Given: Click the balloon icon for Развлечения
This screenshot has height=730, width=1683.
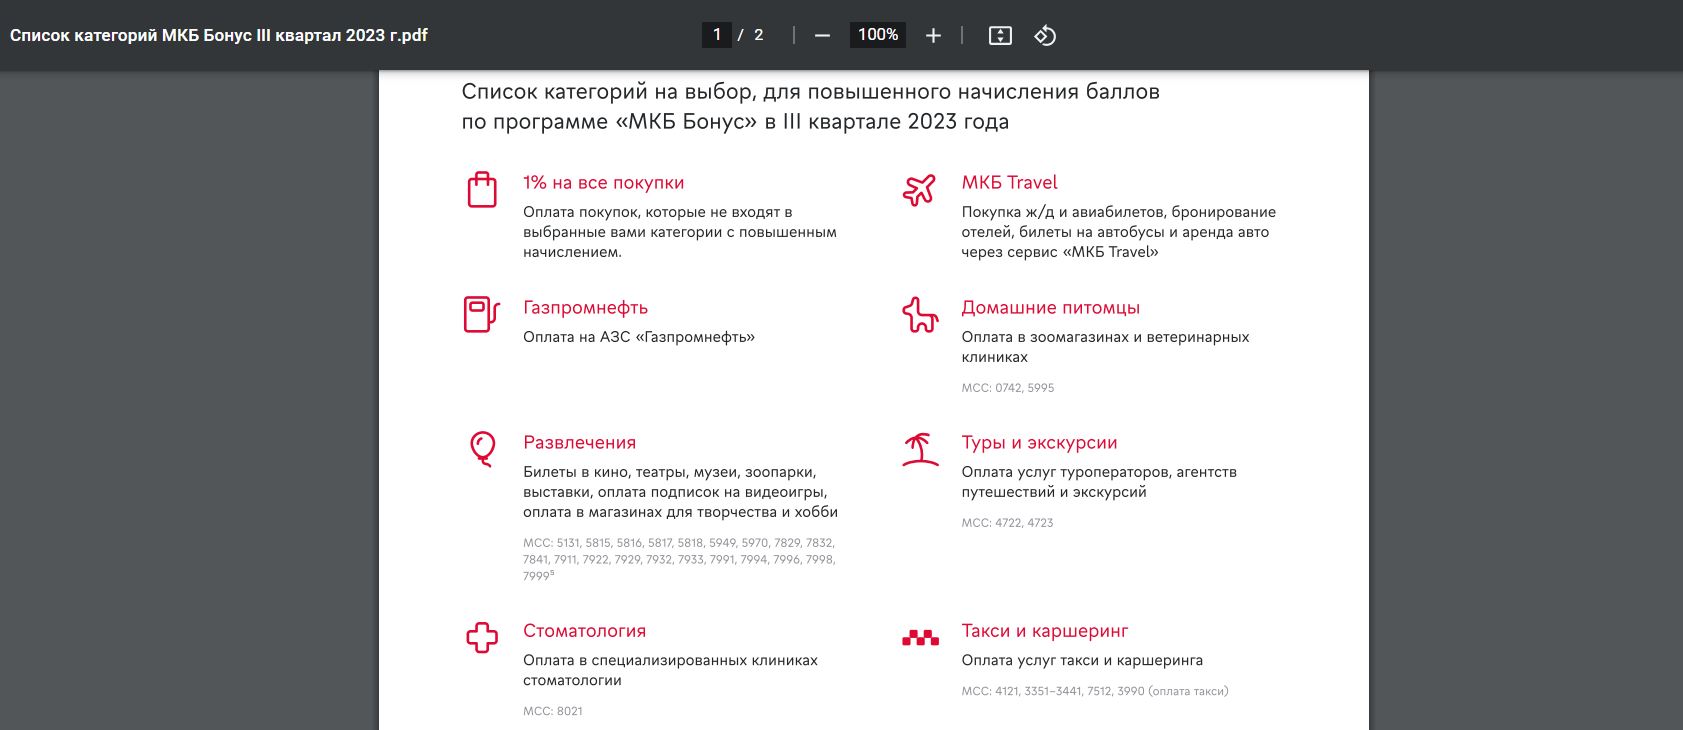Looking at the screenshot, I should [x=483, y=449].
